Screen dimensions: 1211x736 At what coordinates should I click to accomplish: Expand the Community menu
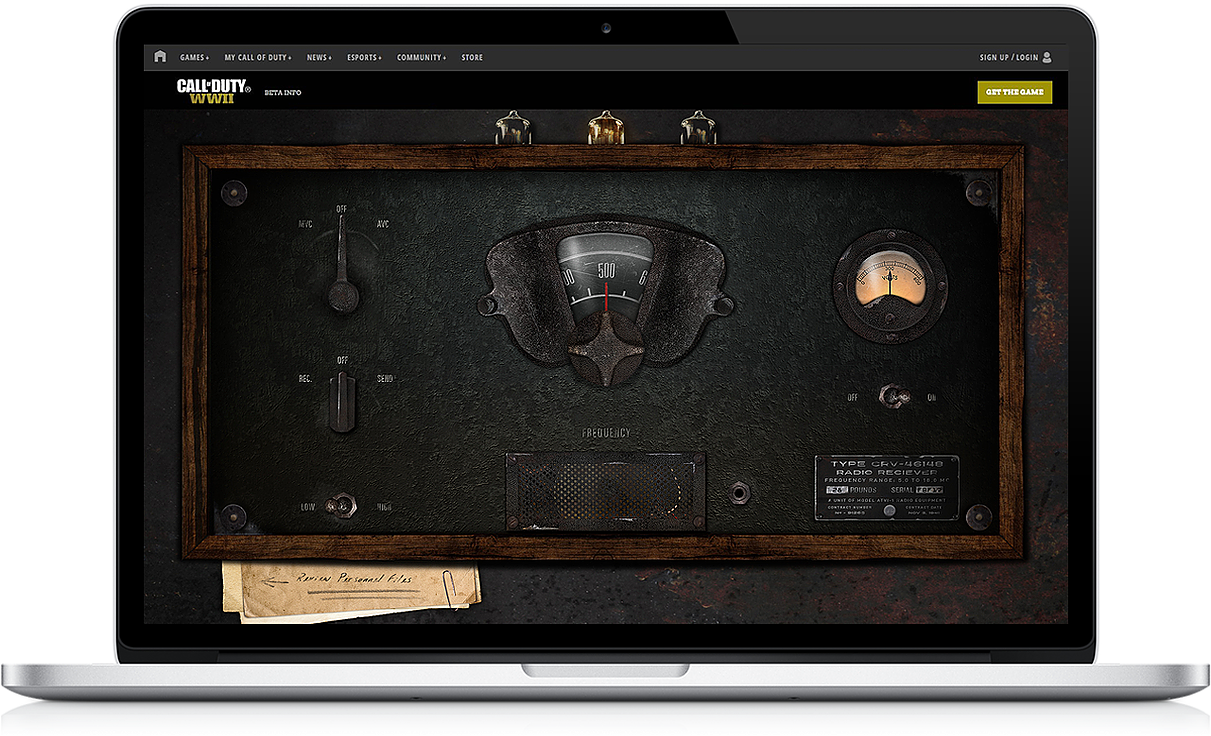click(x=421, y=58)
